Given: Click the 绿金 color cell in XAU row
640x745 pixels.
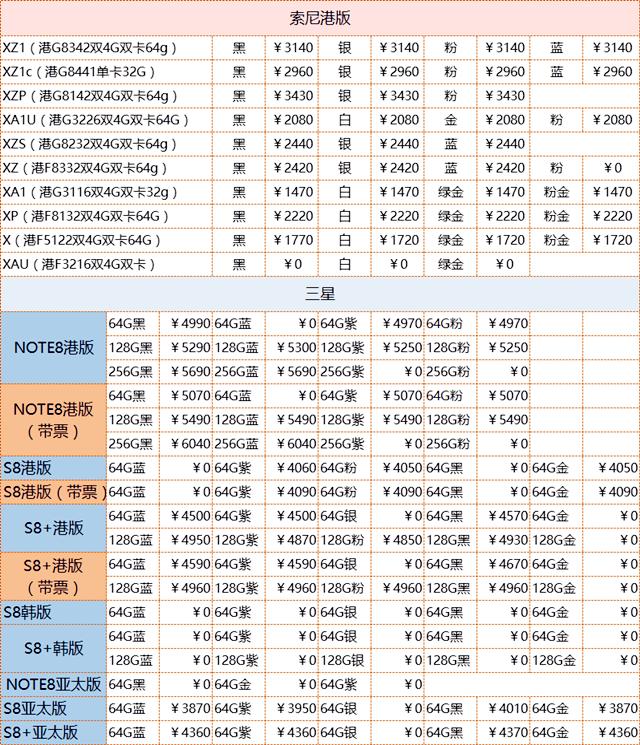Looking at the screenshot, I should point(450,264).
